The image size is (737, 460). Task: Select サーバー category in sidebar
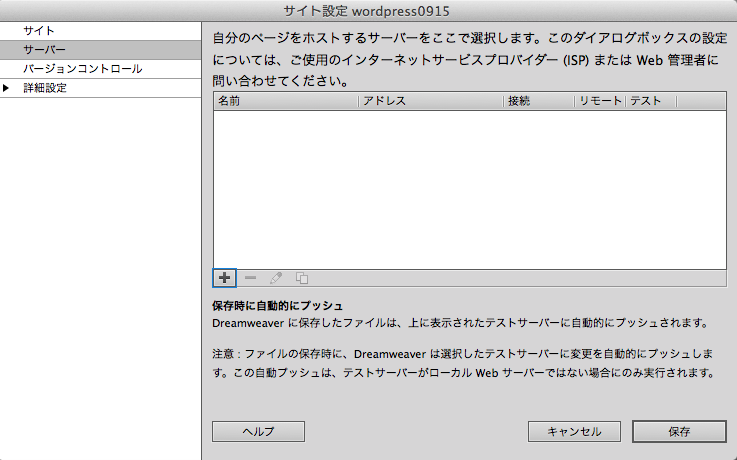[x=101, y=50]
